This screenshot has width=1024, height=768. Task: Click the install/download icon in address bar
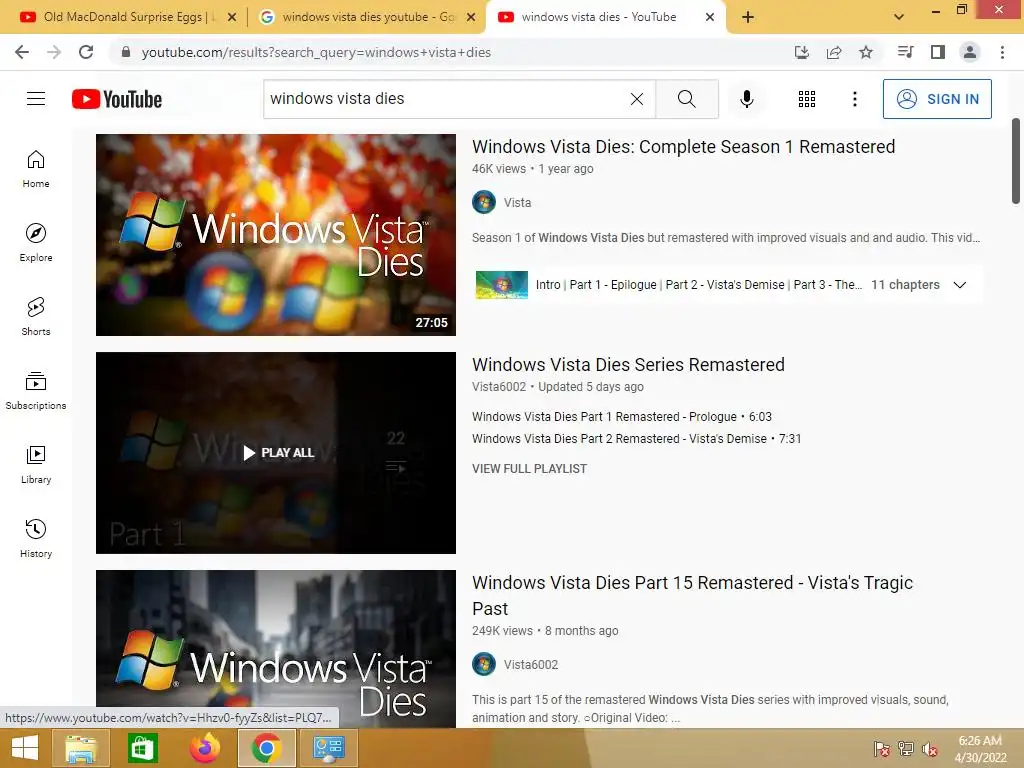802,52
